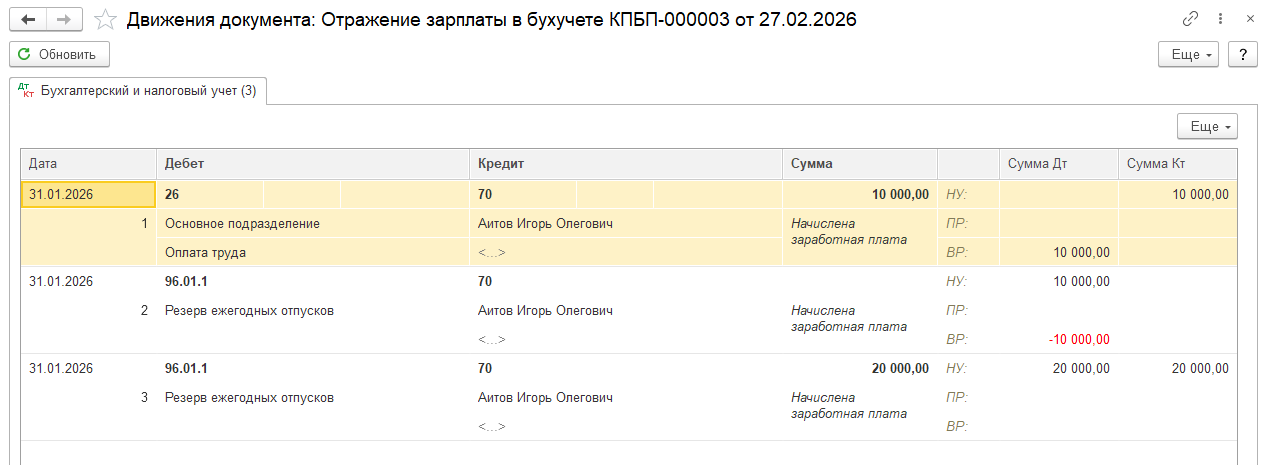Select the red -10 000,00 amount

click(1079, 339)
